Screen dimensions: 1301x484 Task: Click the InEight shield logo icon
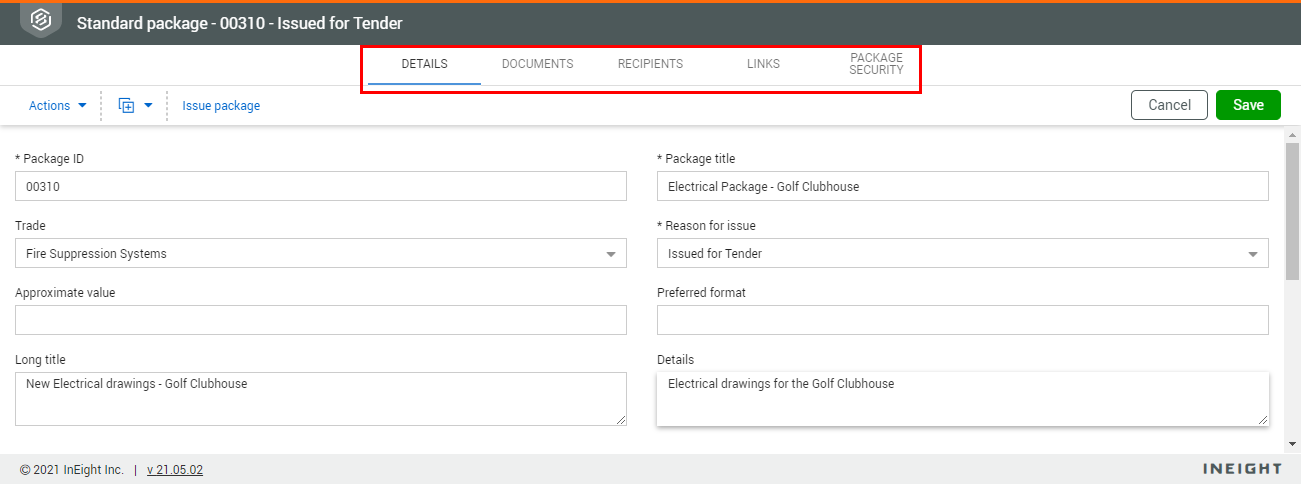pos(41,21)
